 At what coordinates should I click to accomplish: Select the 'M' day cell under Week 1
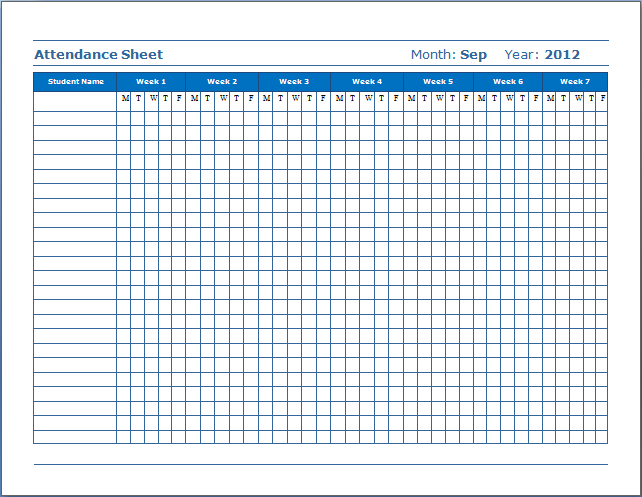pyautogui.click(x=124, y=101)
